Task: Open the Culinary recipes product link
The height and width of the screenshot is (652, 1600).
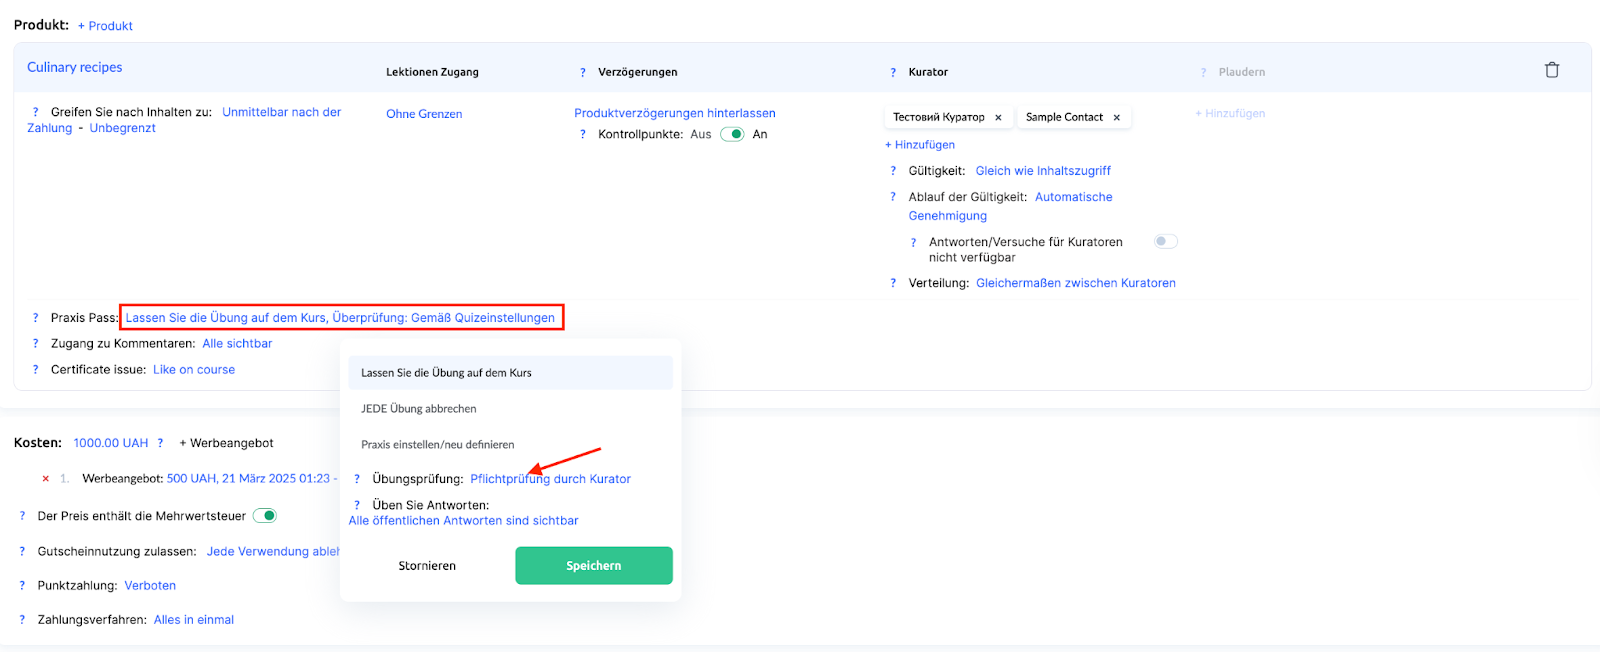Action: click(75, 67)
